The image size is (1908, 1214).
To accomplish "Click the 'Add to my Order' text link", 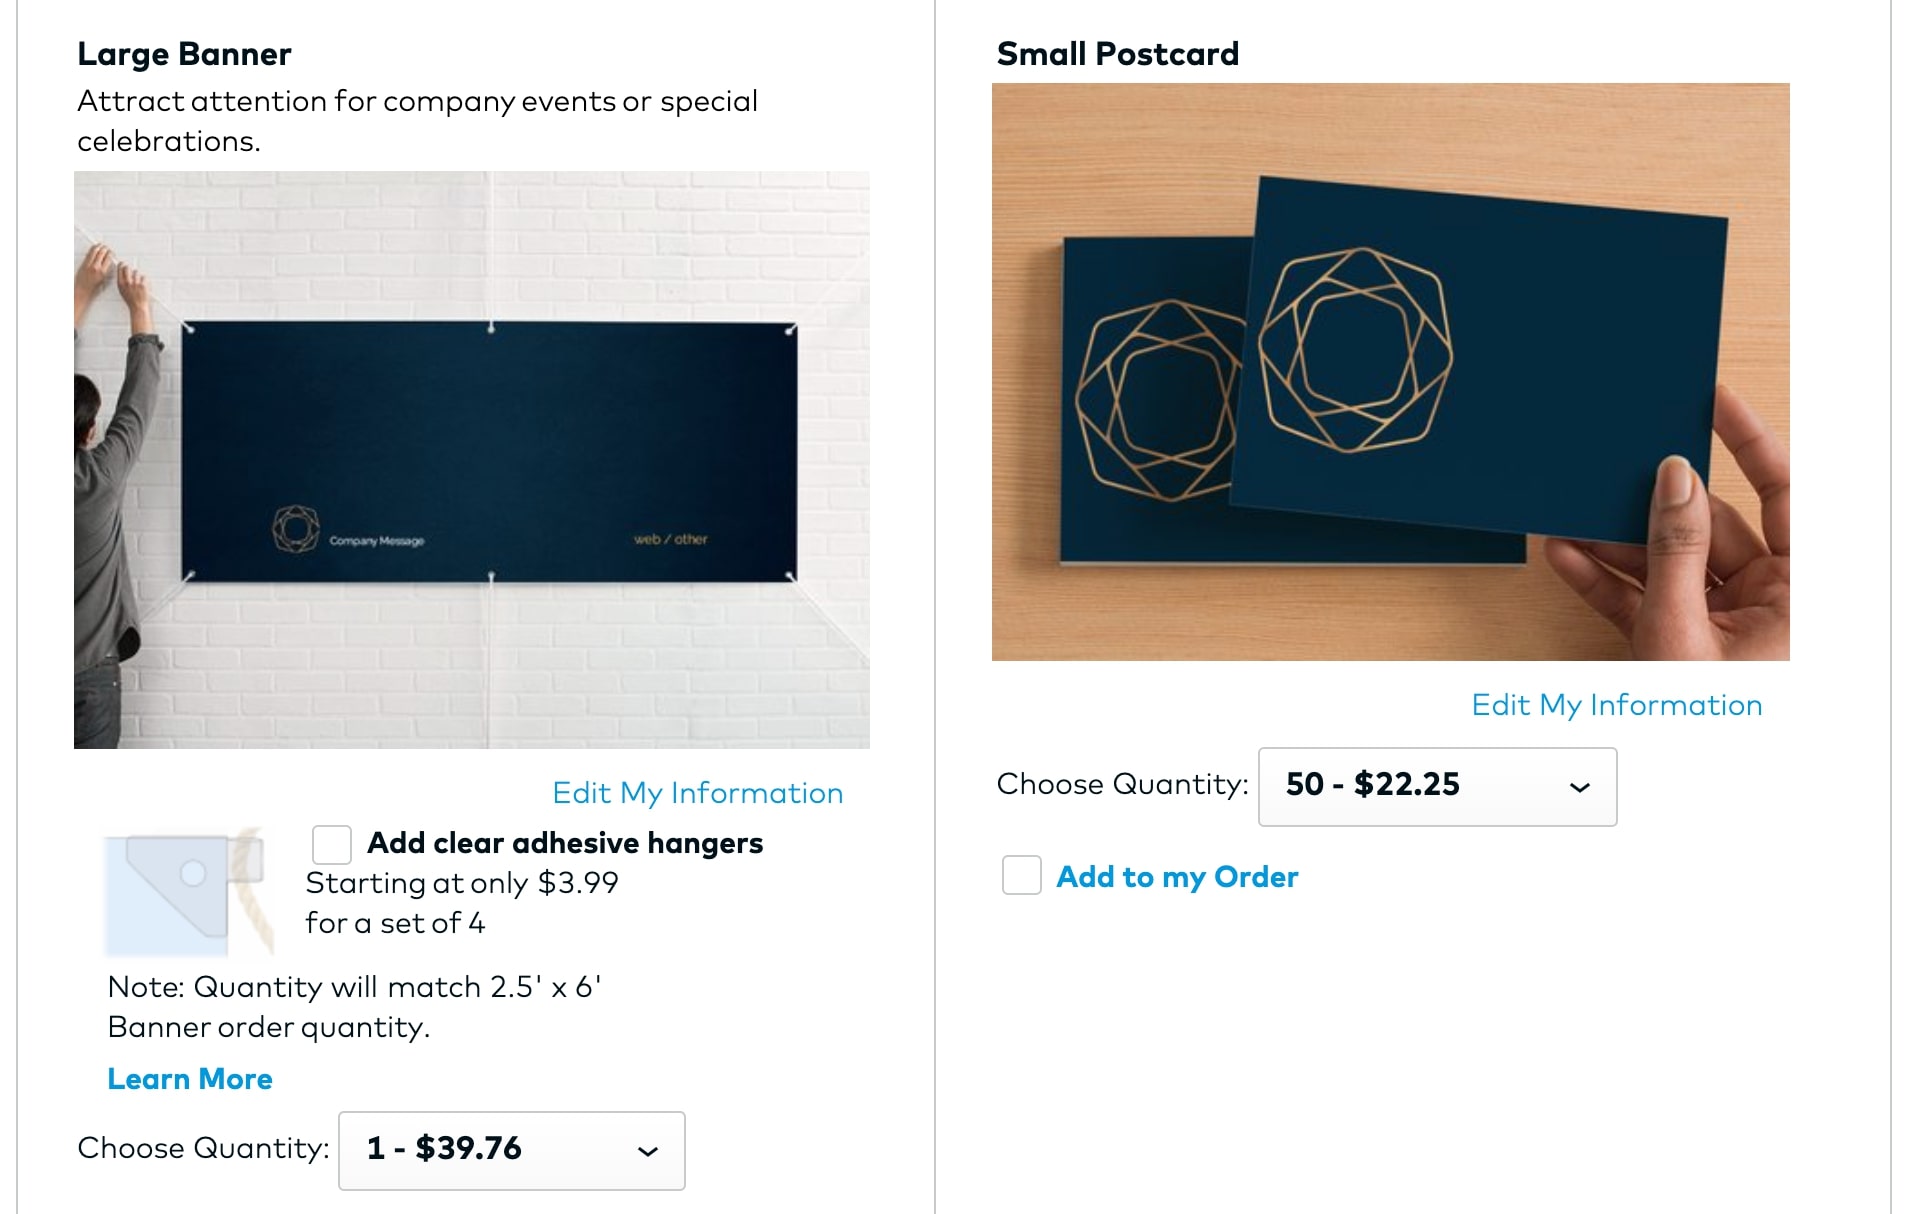I will (1177, 877).
